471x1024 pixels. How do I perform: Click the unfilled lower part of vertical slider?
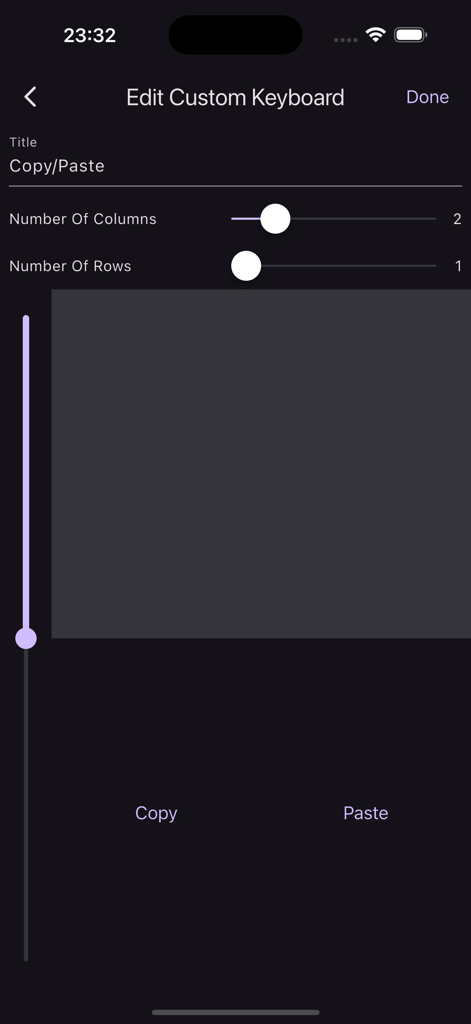coord(26,805)
